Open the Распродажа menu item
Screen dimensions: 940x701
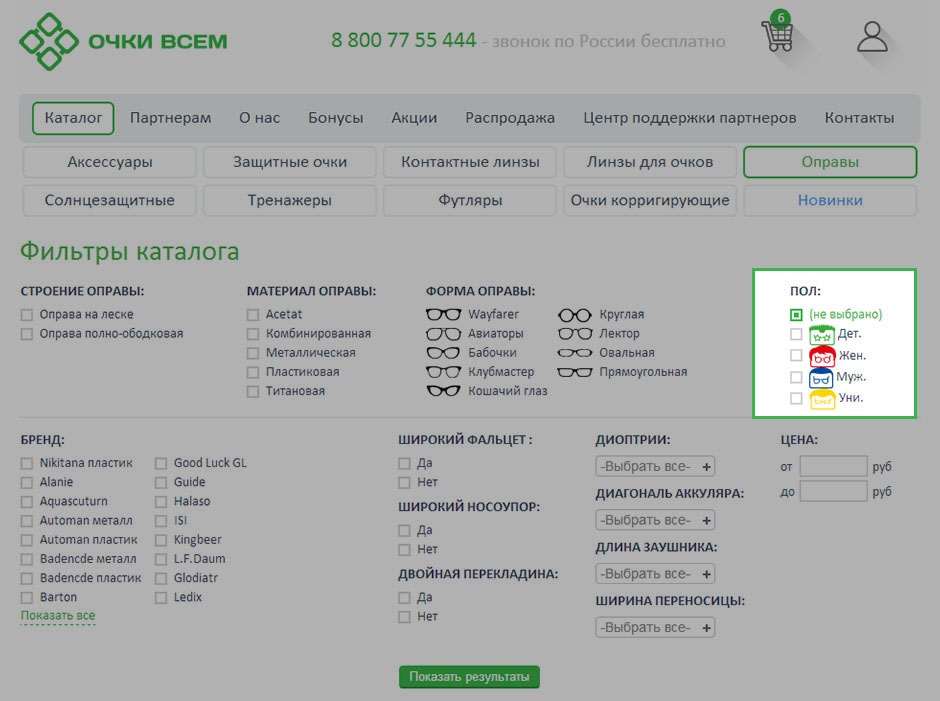(509, 118)
